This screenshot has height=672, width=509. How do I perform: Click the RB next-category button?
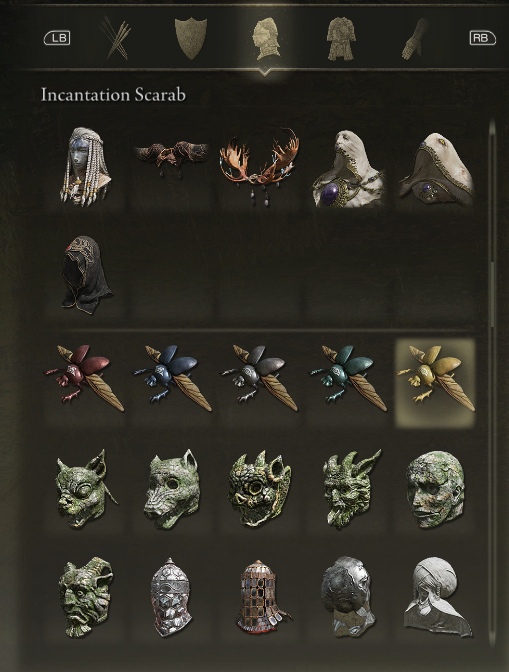[482, 38]
